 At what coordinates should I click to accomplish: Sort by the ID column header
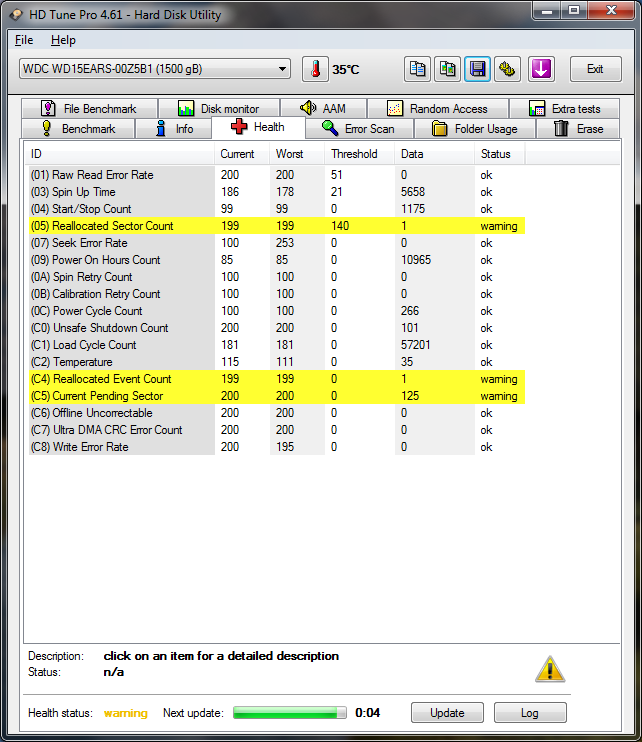(x=119, y=154)
